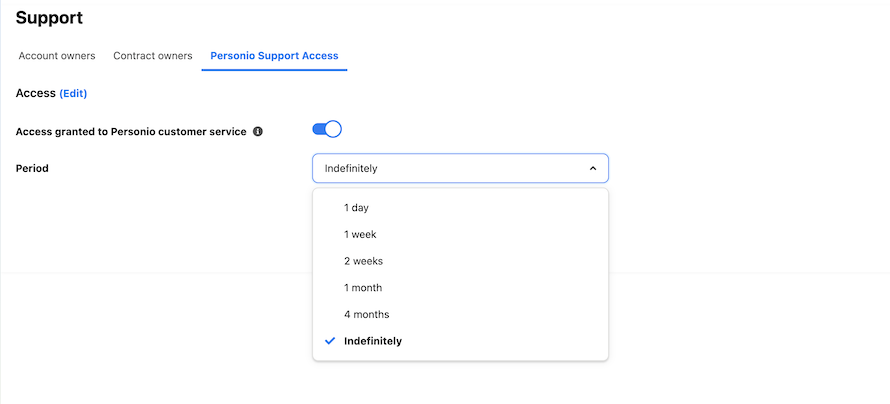This screenshot has width=890, height=404.
Task: Open the Contract owners tab
Action: [153, 56]
